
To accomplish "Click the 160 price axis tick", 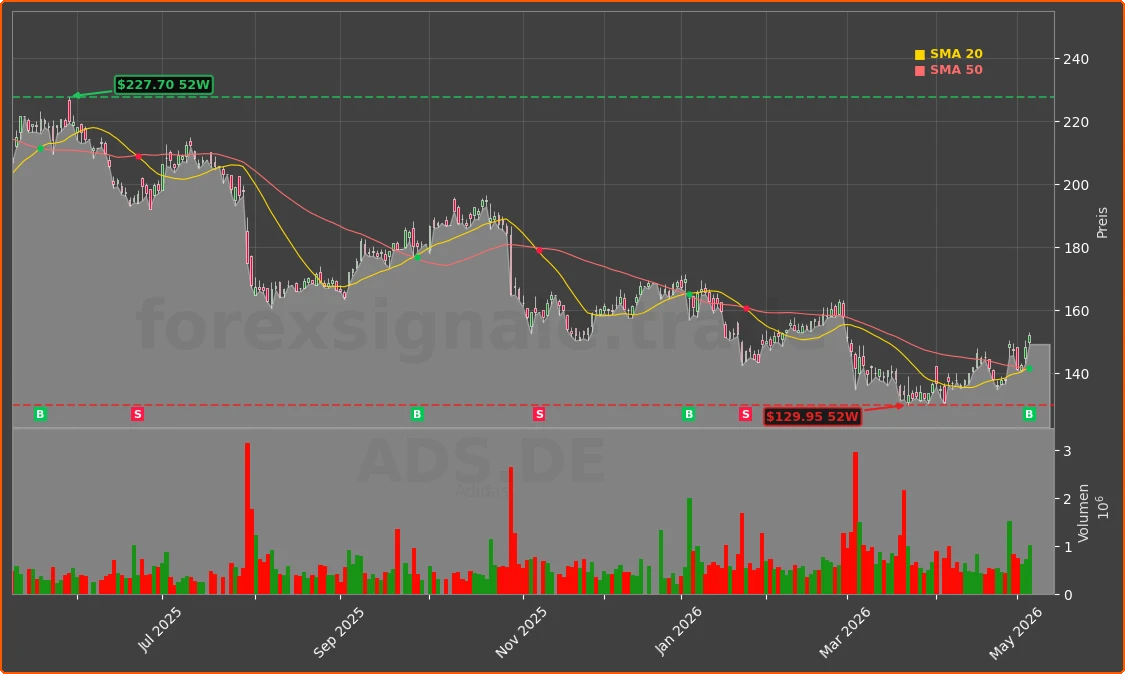I will [x=1075, y=312].
